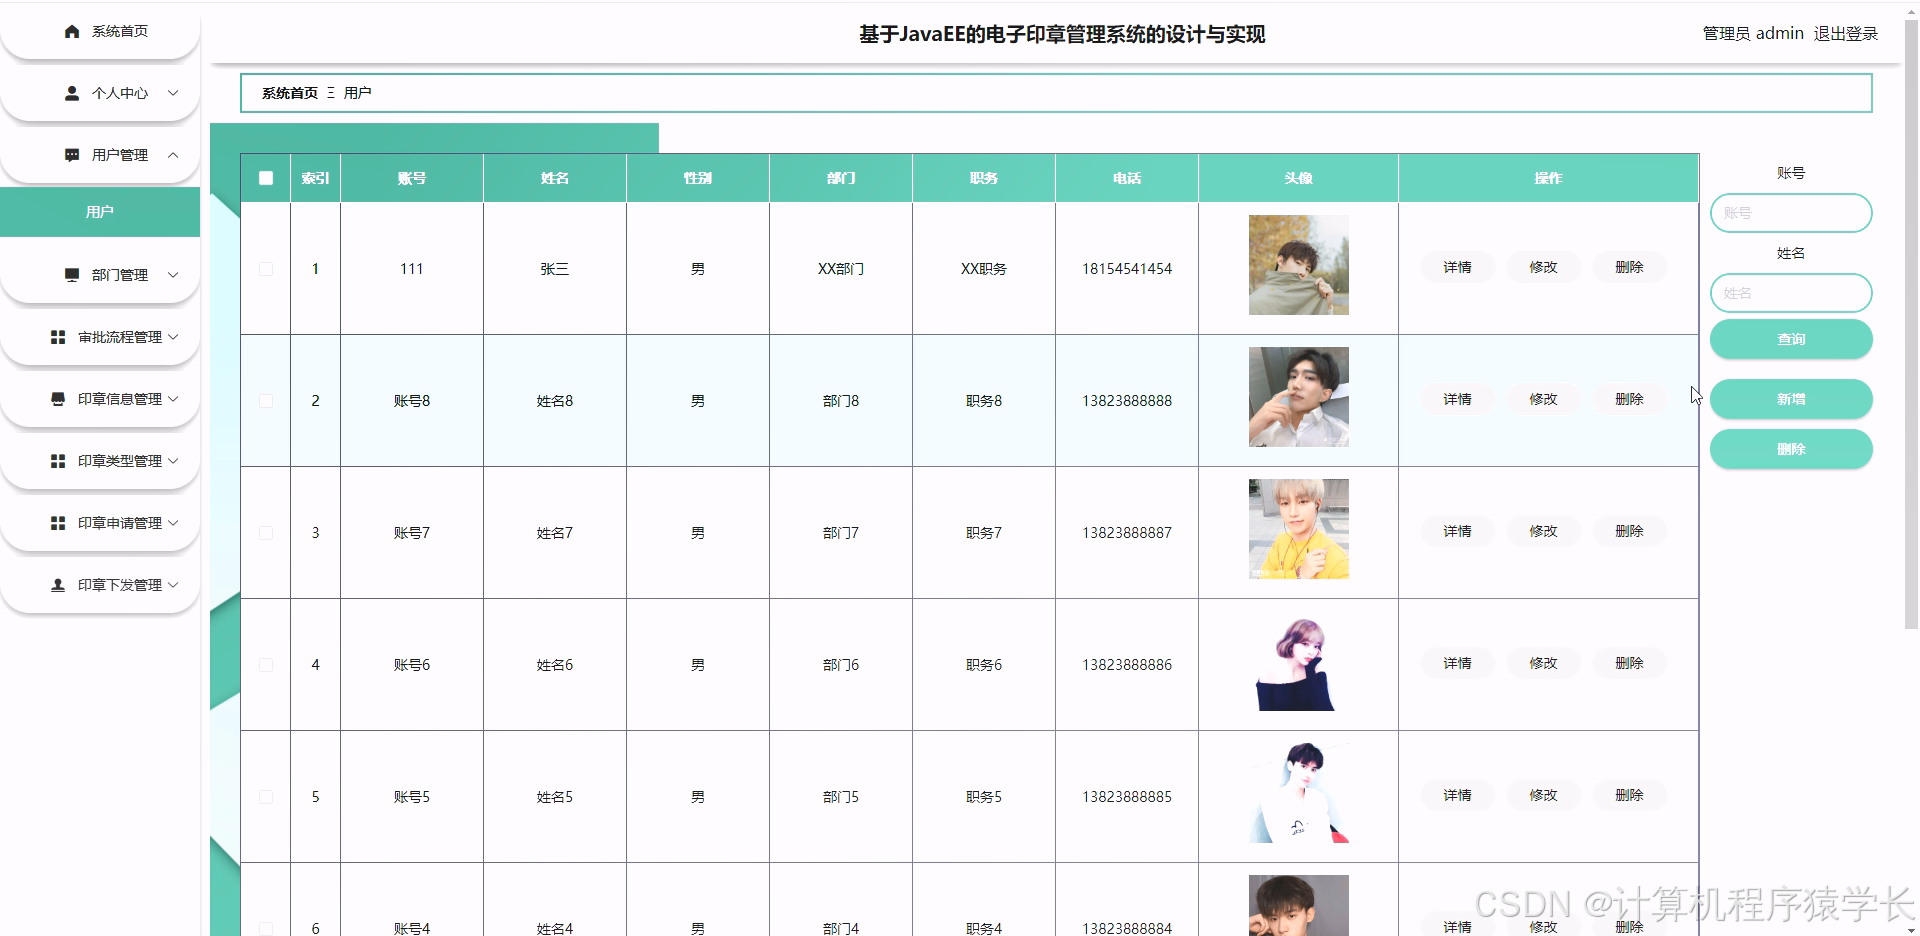Click the 姓名6 cell

[x=555, y=665]
